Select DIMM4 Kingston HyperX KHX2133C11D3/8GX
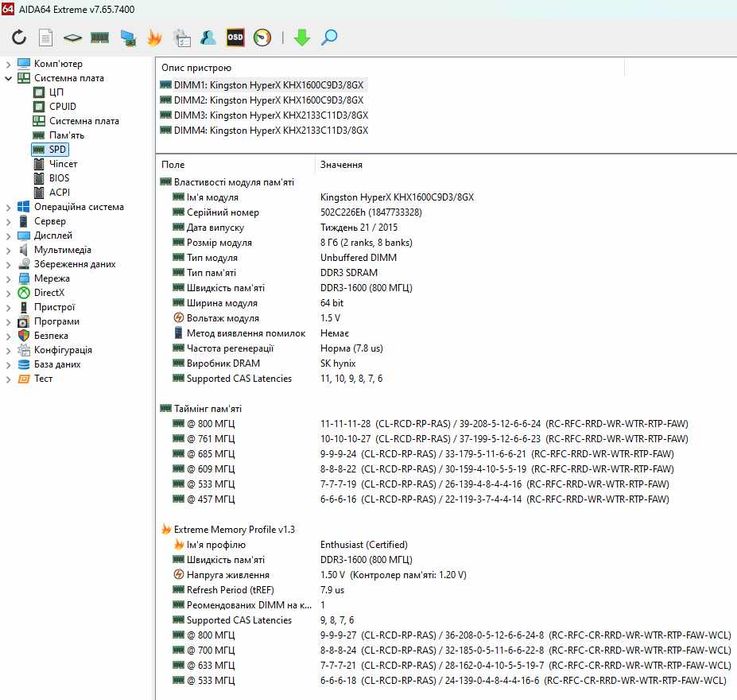The width and height of the screenshot is (737, 700). [x=264, y=130]
